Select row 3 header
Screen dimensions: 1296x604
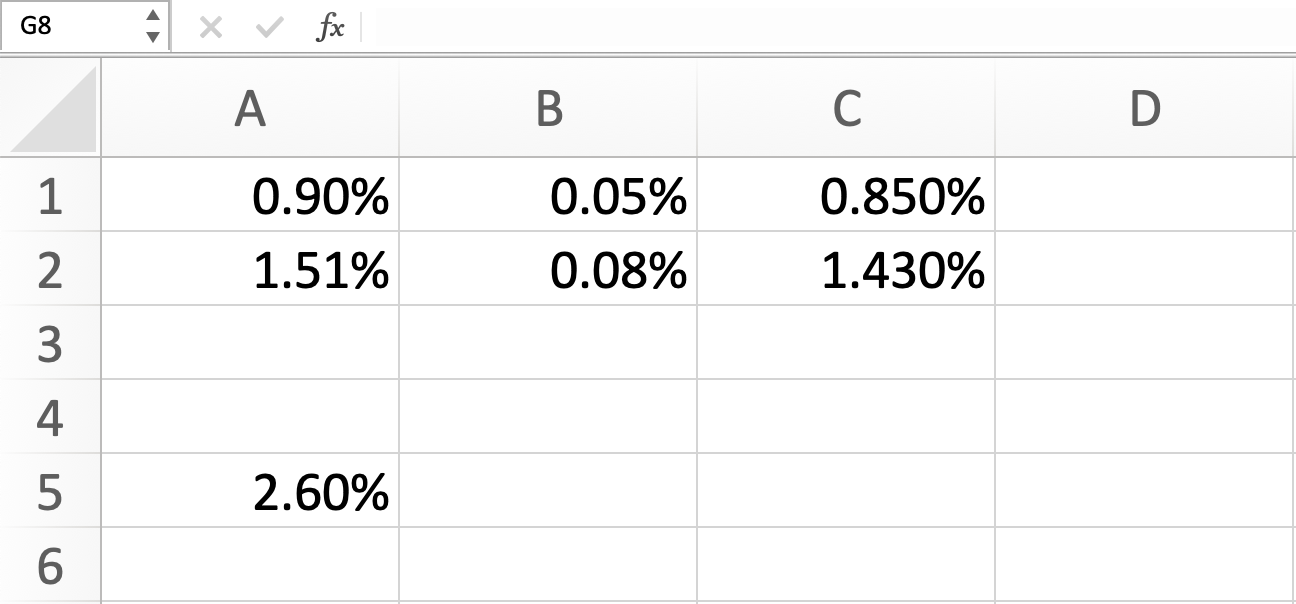50,343
